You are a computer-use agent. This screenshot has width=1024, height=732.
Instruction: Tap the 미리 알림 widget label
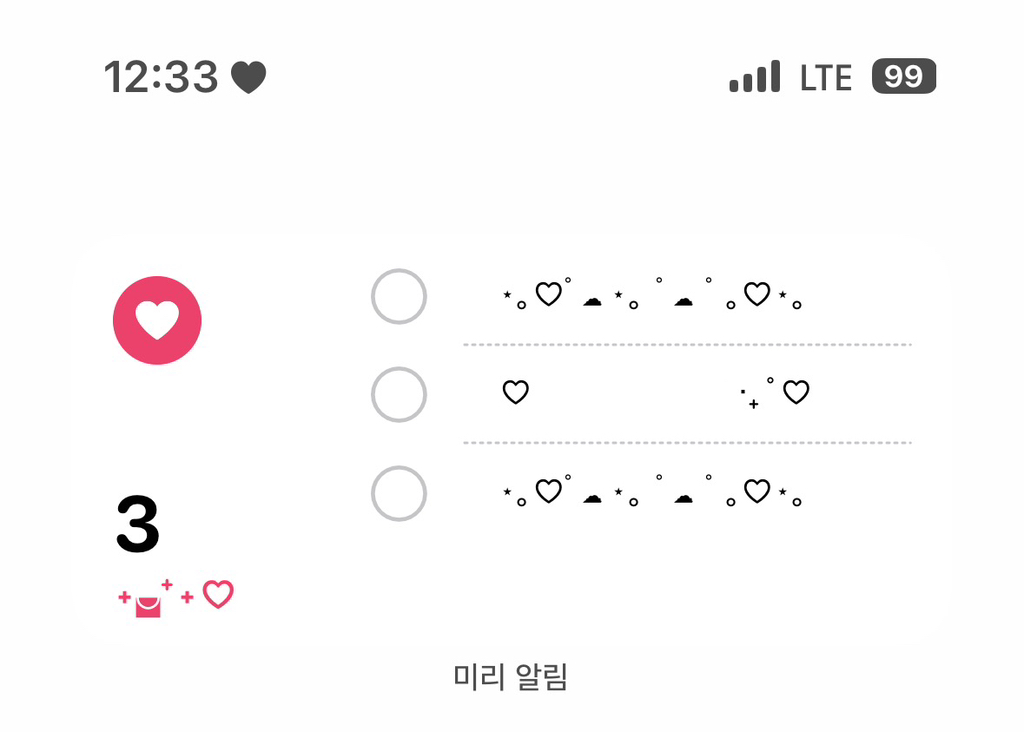(x=511, y=678)
